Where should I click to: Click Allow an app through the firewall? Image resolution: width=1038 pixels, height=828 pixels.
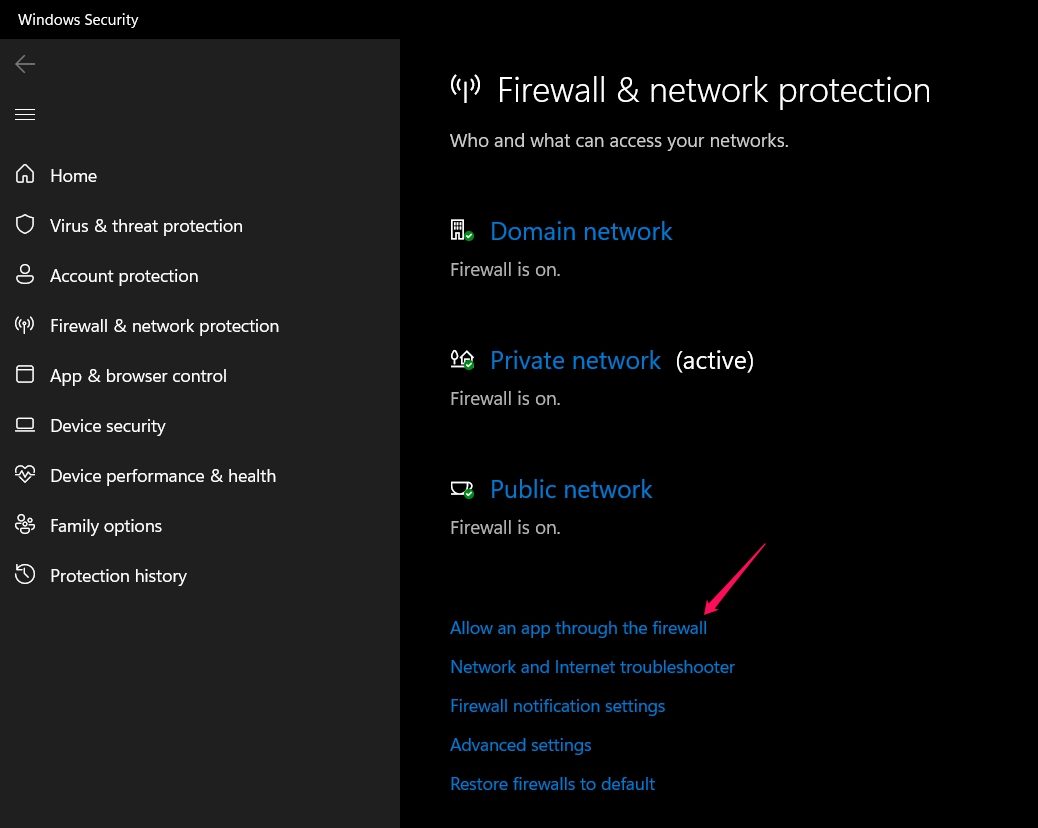(578, 628)
